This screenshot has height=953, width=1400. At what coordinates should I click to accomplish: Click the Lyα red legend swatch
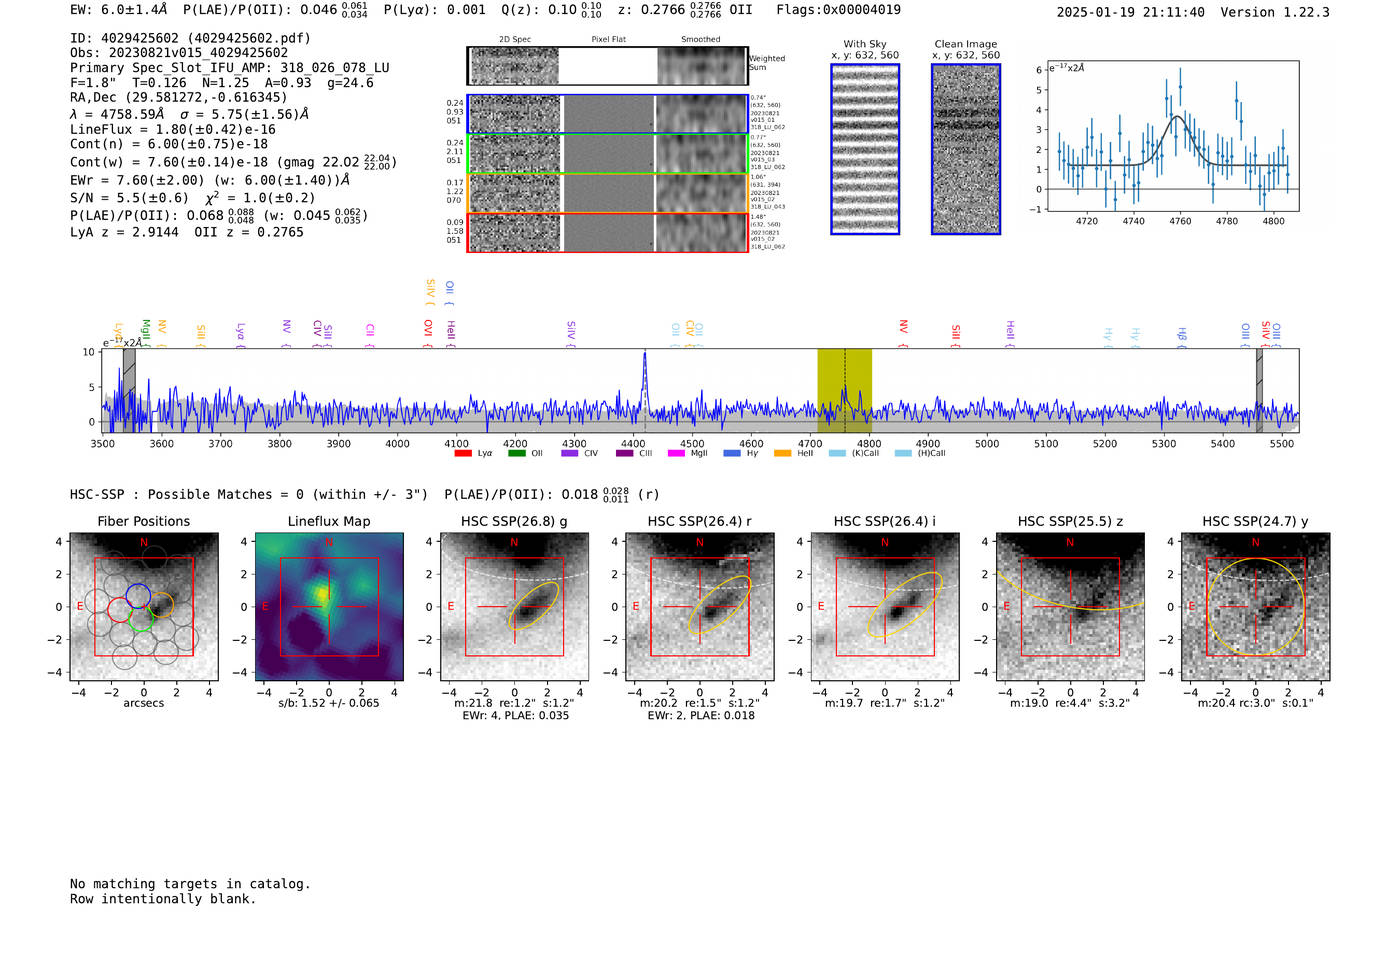[x=463, y=454]
